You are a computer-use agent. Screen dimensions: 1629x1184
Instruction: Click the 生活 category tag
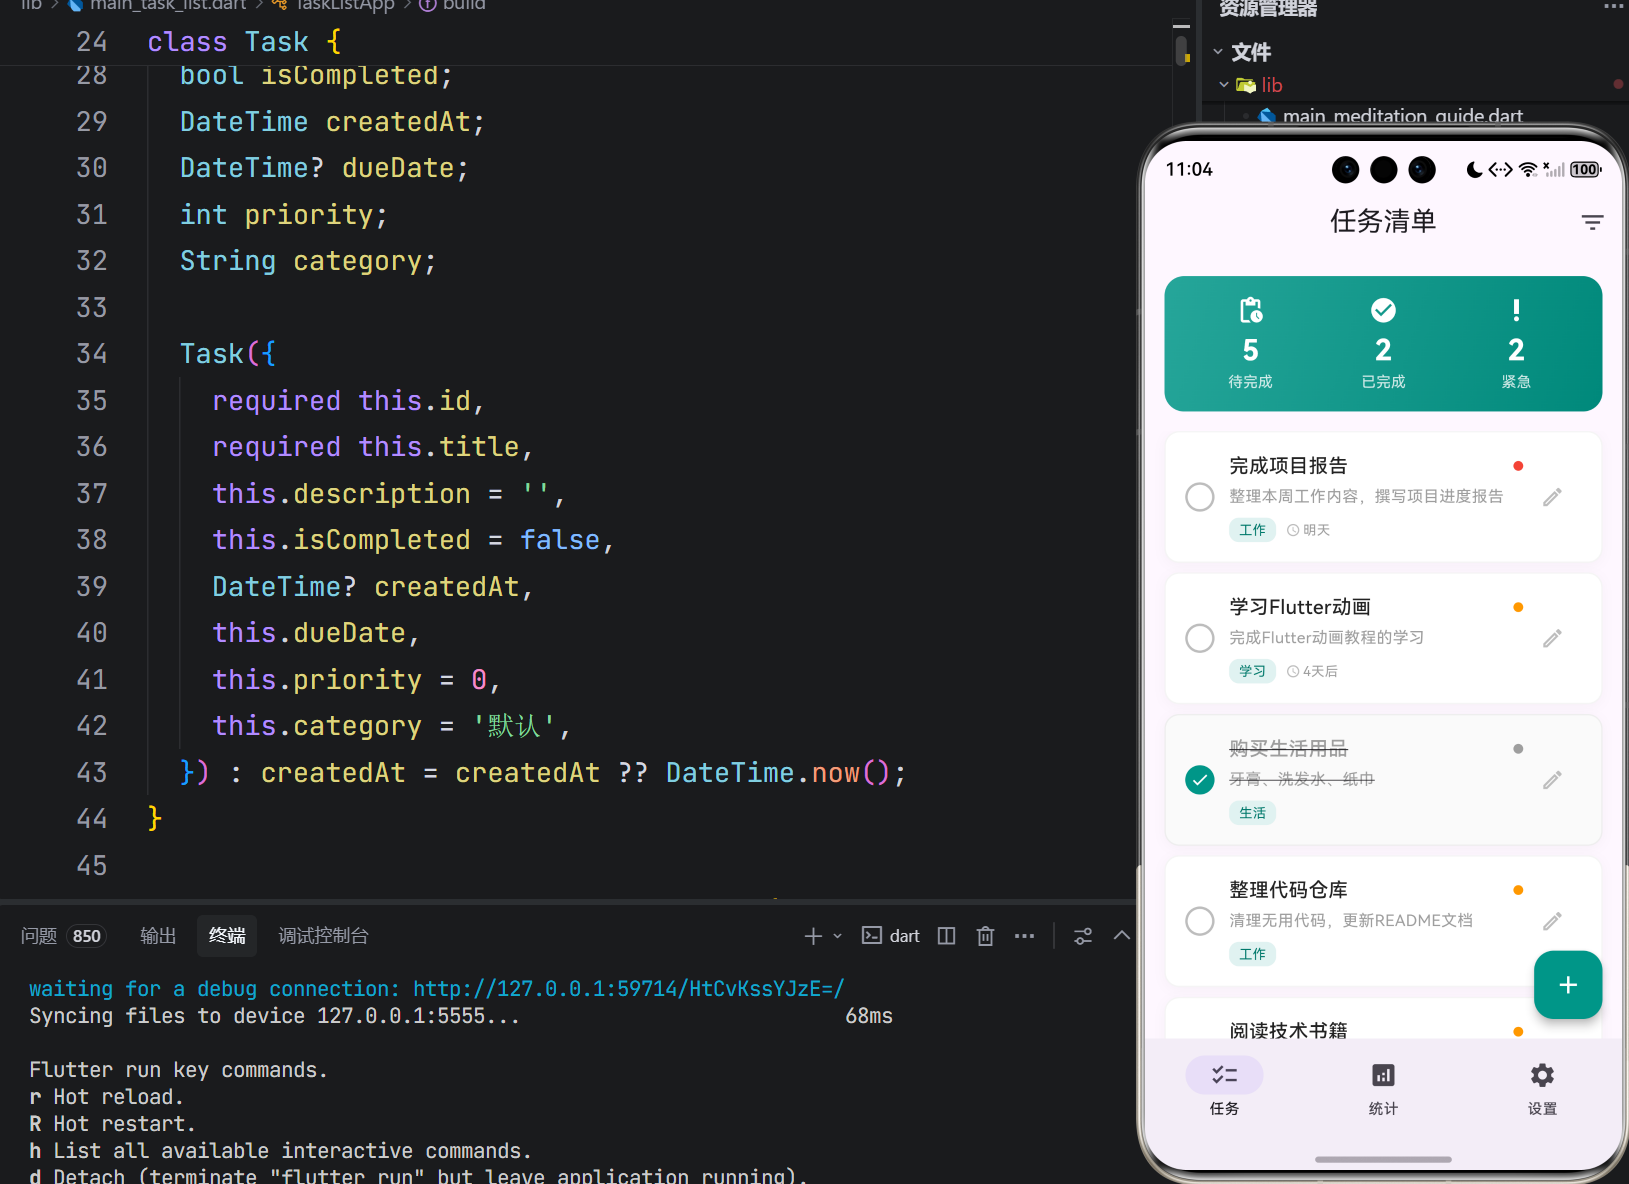tap(1252, 813)
